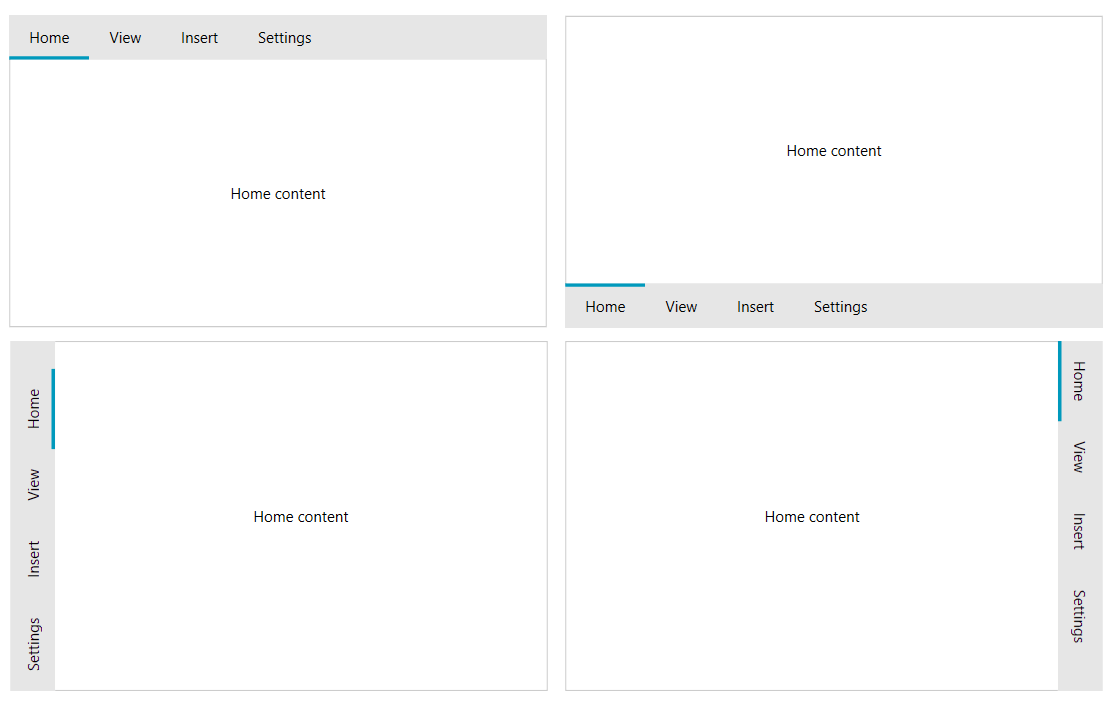The width and height of the screenshot is (1112, 704).
Task: Select the Insert tab in the top tab strip
Action: coord(199,37)
